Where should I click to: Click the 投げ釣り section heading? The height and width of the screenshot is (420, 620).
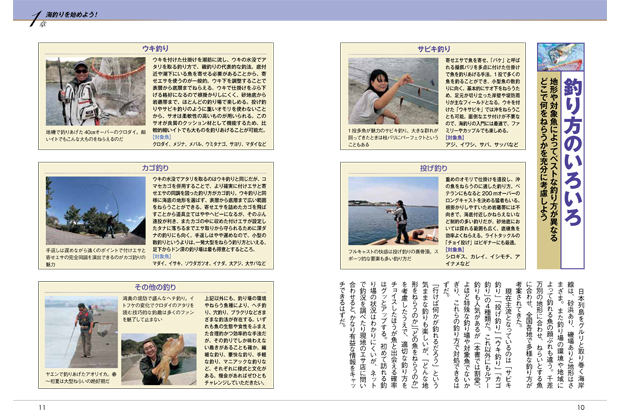(434, 168)
